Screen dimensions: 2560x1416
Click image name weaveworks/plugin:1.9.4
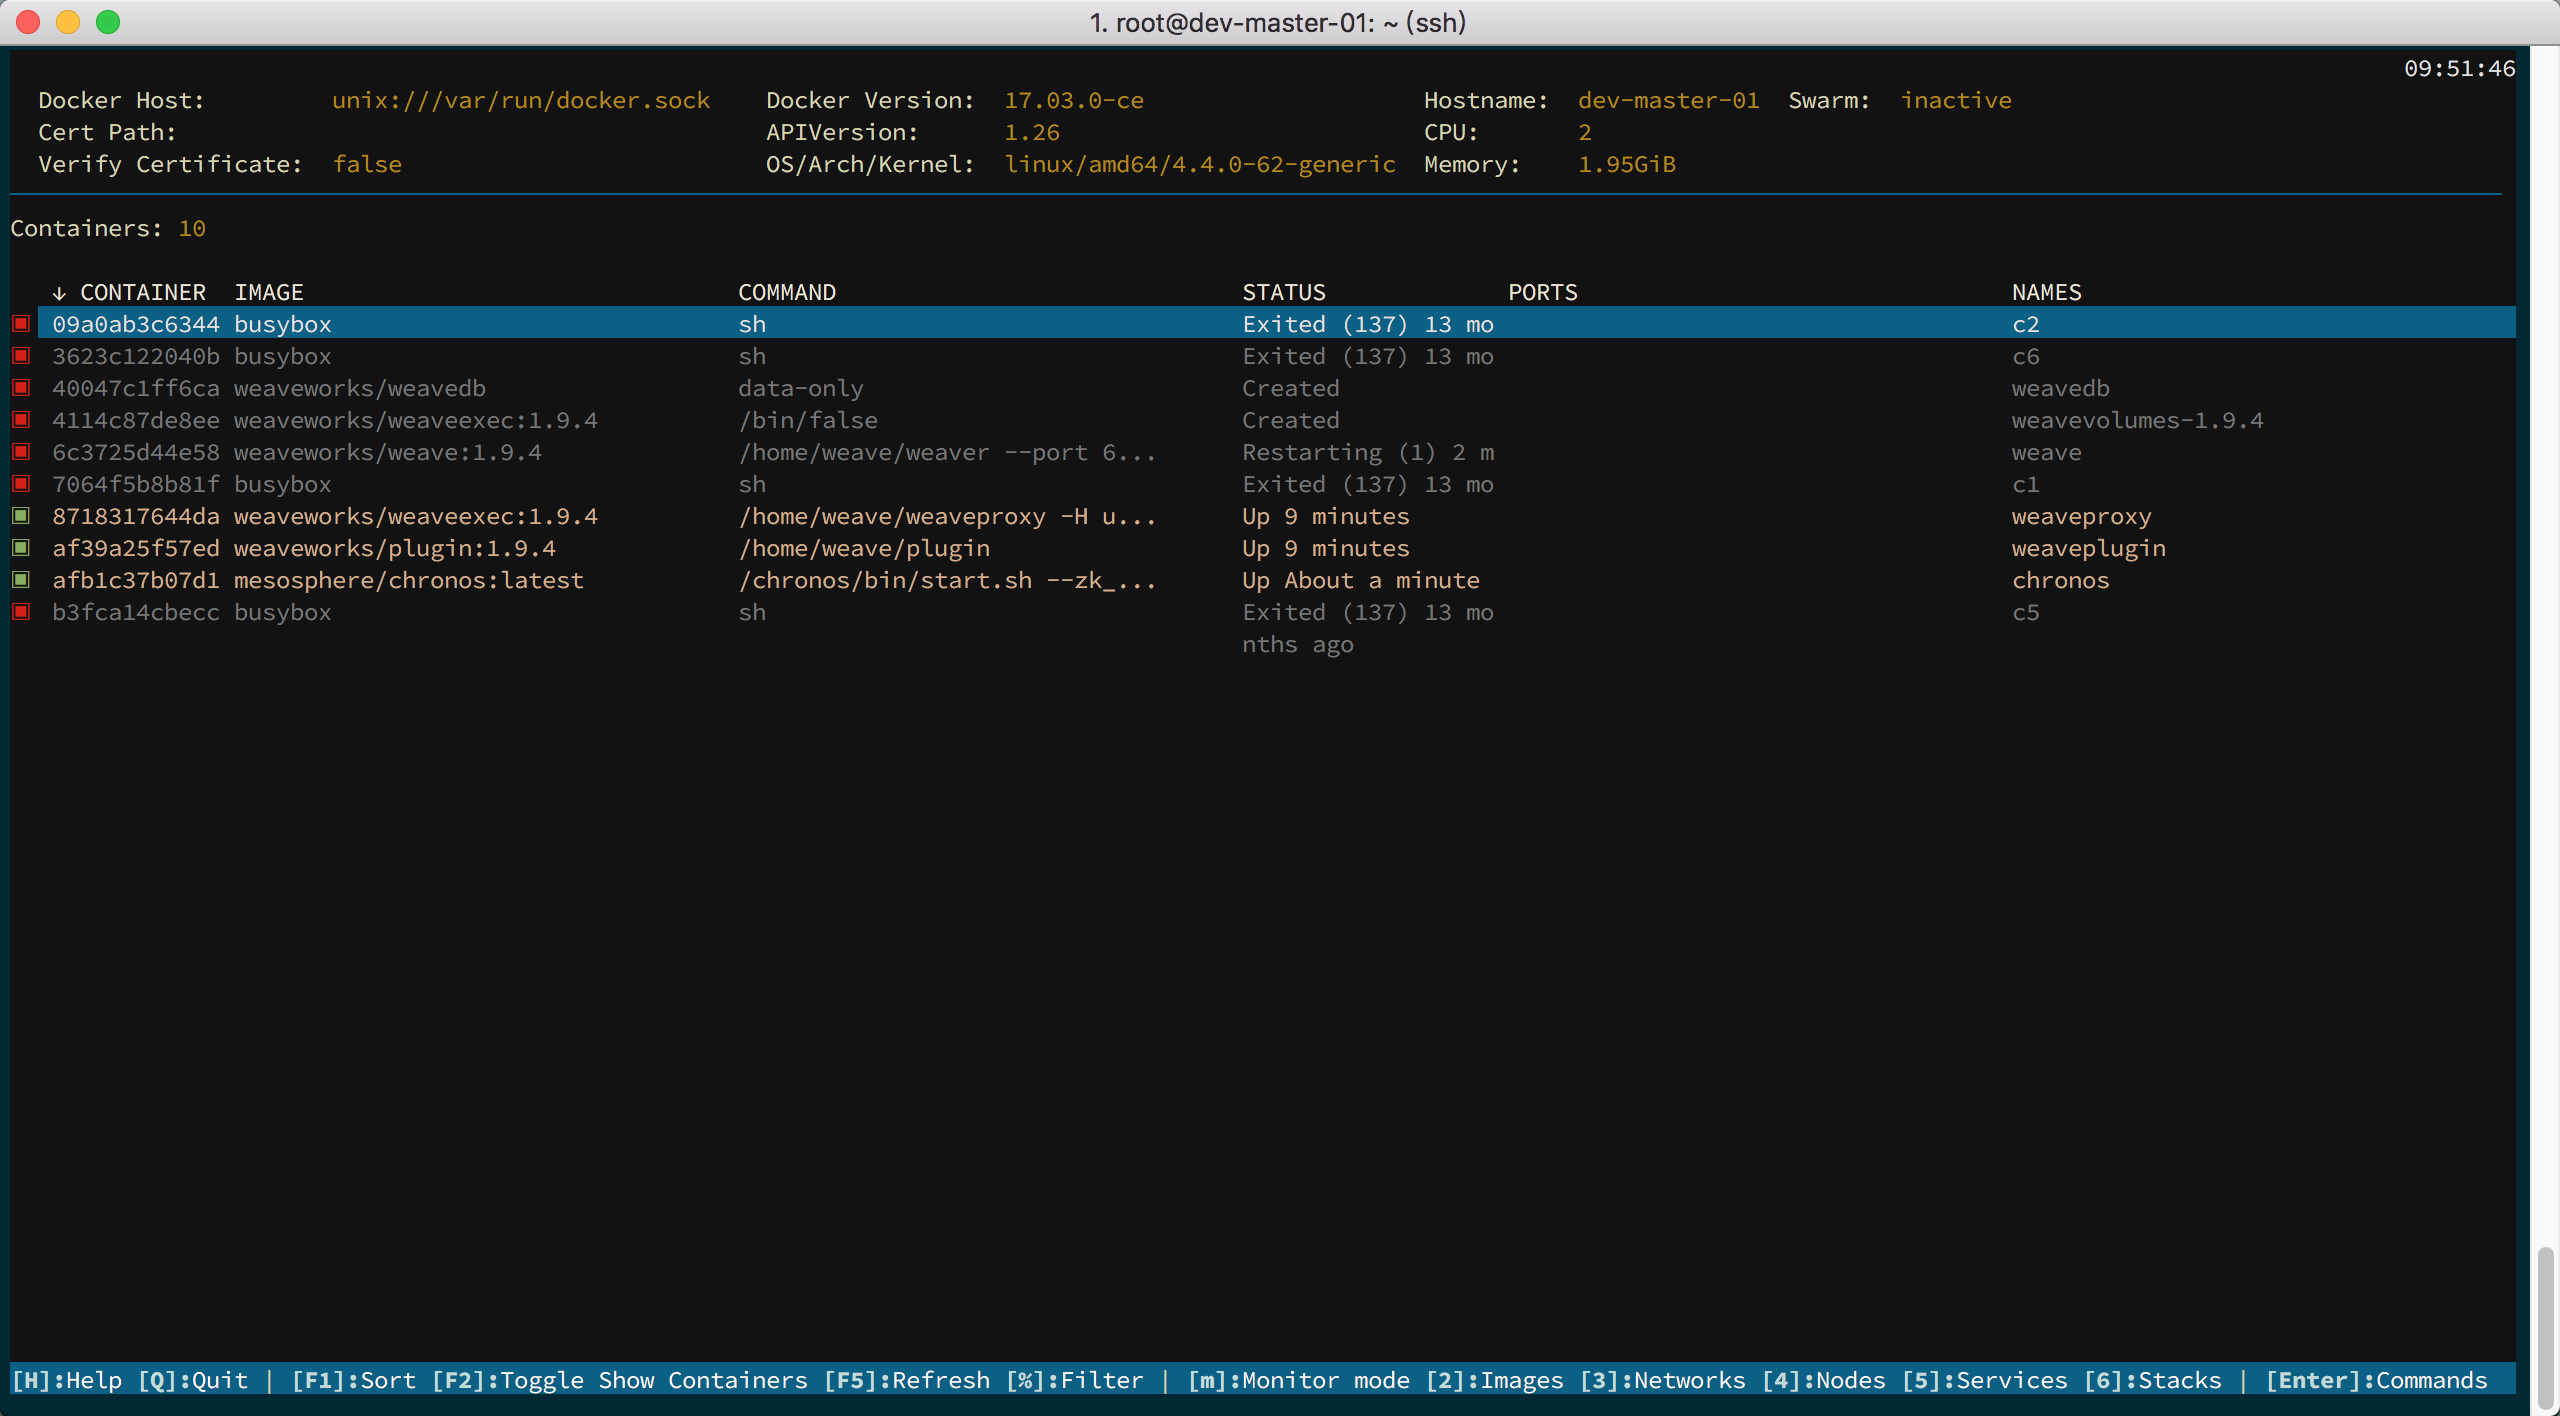point(395,548)
